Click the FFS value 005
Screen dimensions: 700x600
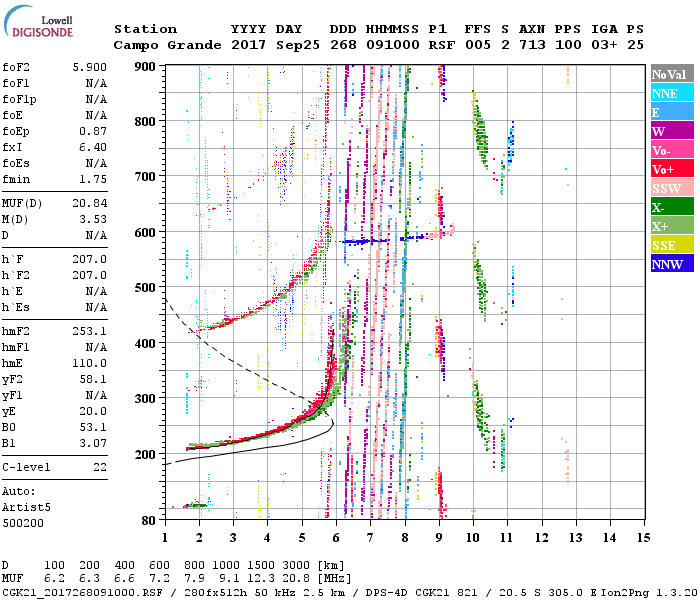(x=478, y=45)
